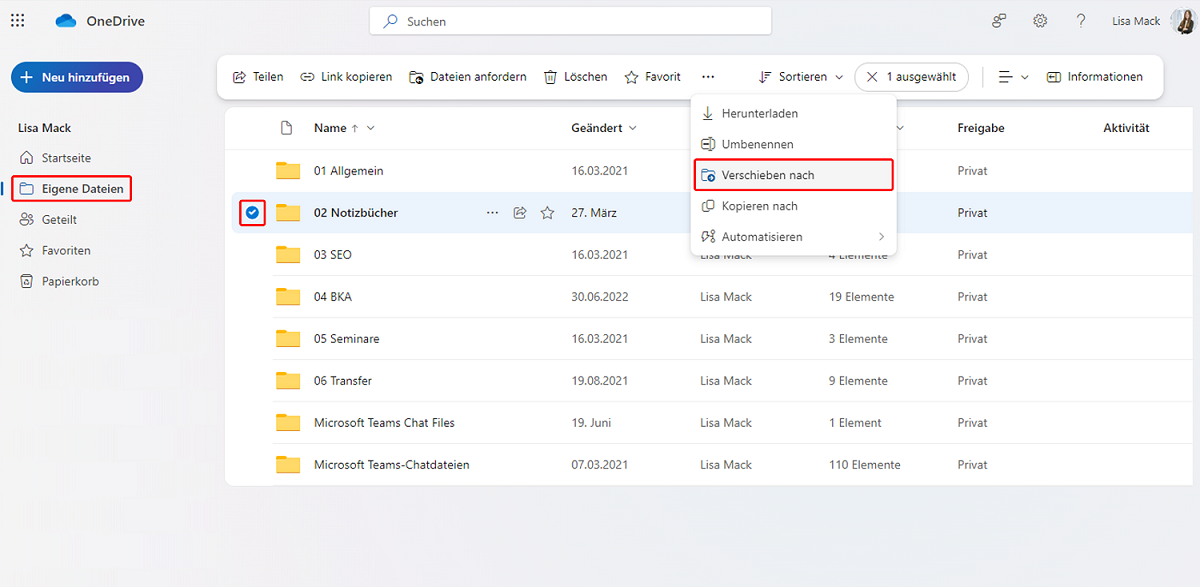Open the 05 Seminare folder icon
The width and height of the screenshot is (1200, 587).
[288, 339]
